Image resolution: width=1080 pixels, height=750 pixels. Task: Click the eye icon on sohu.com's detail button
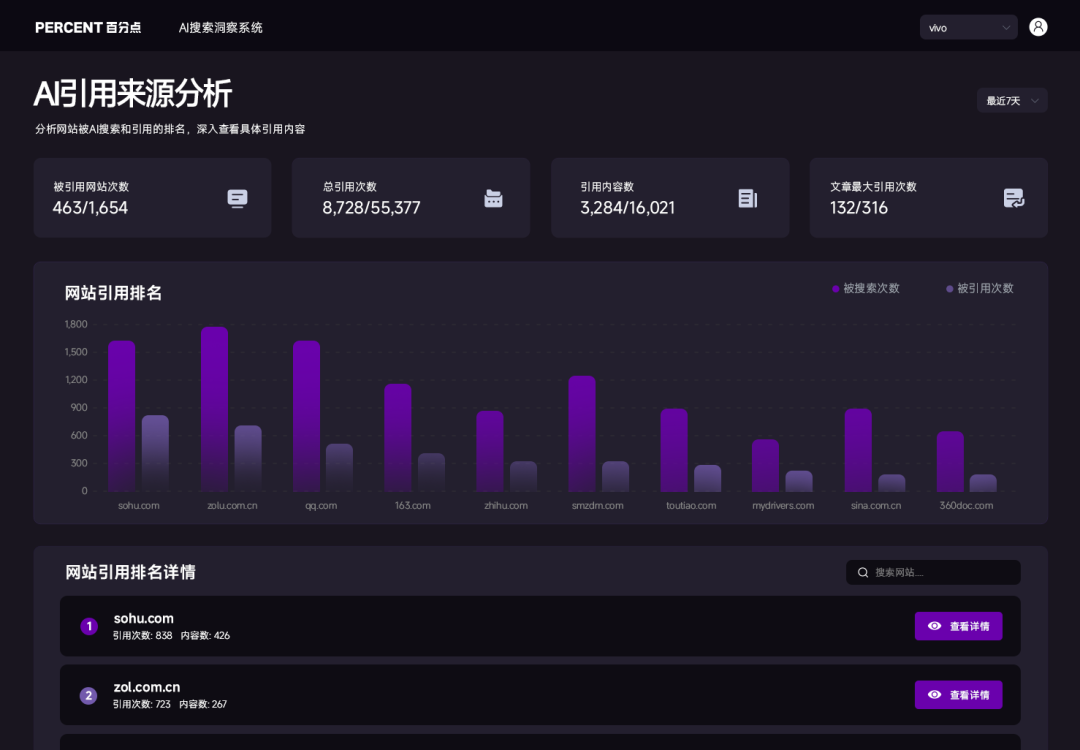tap(935, 626)
